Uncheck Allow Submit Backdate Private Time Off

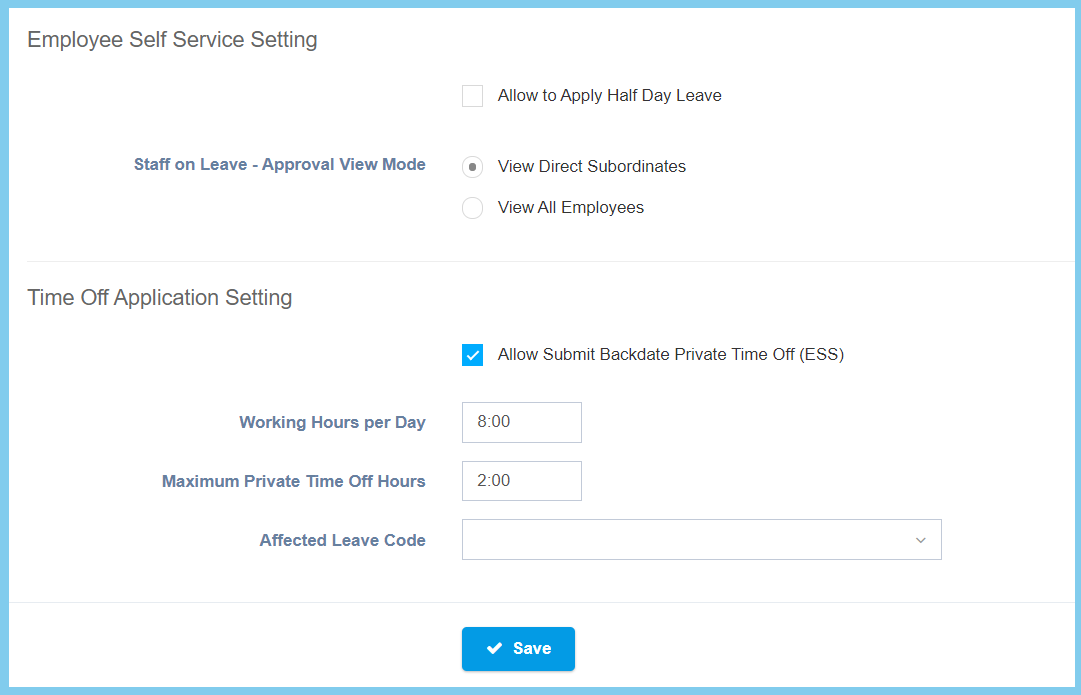pos(472,355)
